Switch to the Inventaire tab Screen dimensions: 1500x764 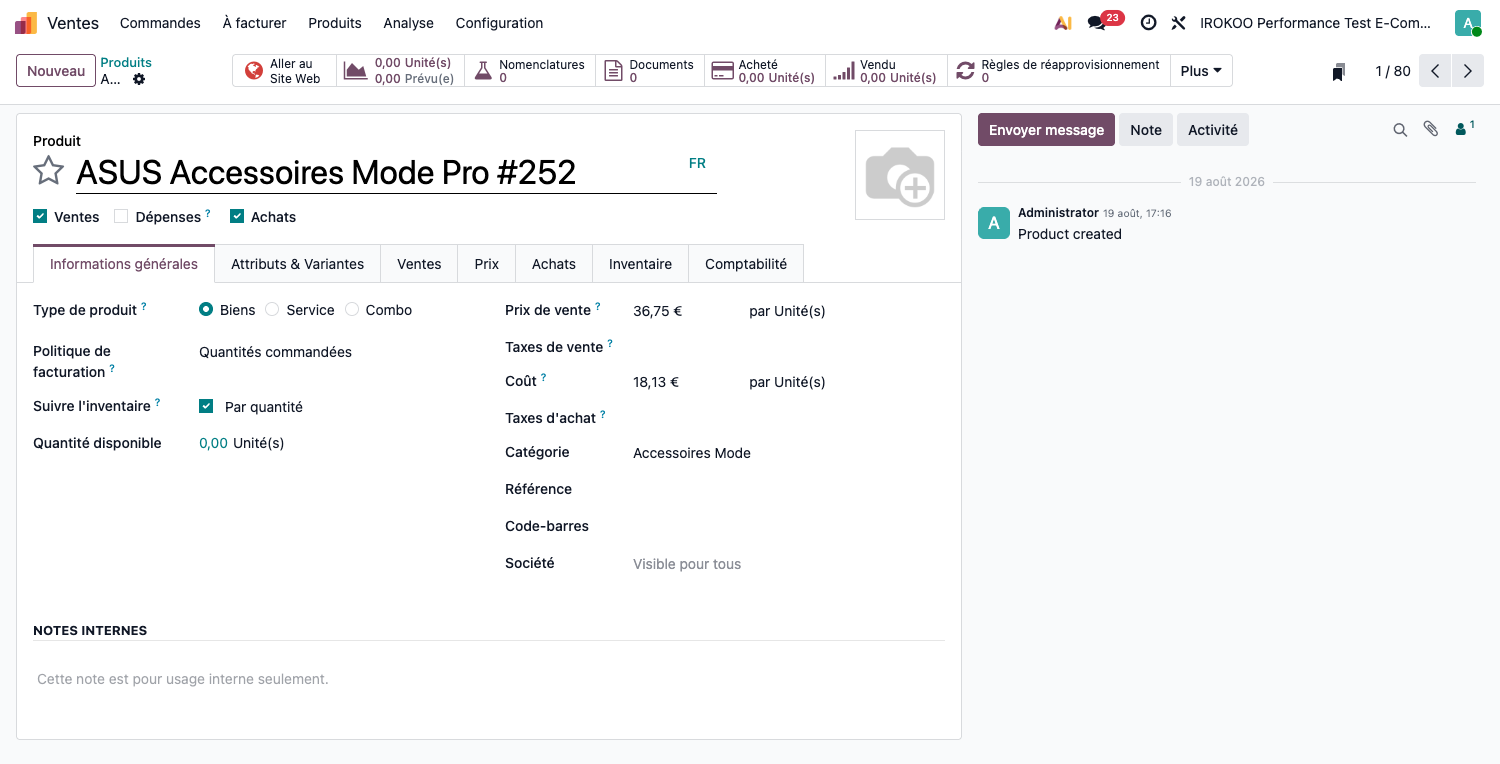tap(640, 264)
